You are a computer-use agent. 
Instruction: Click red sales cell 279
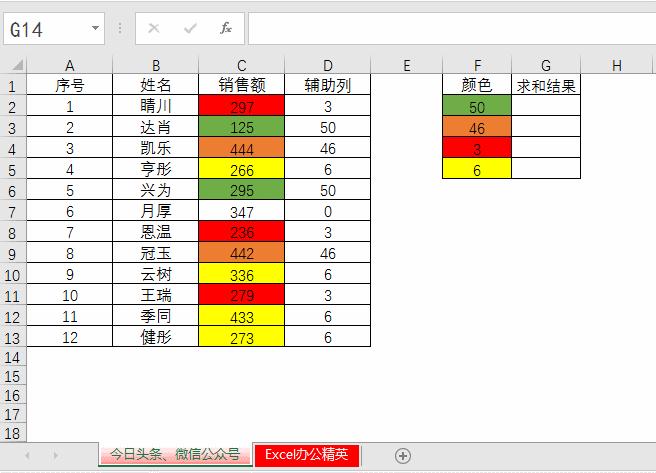(242, 295)
